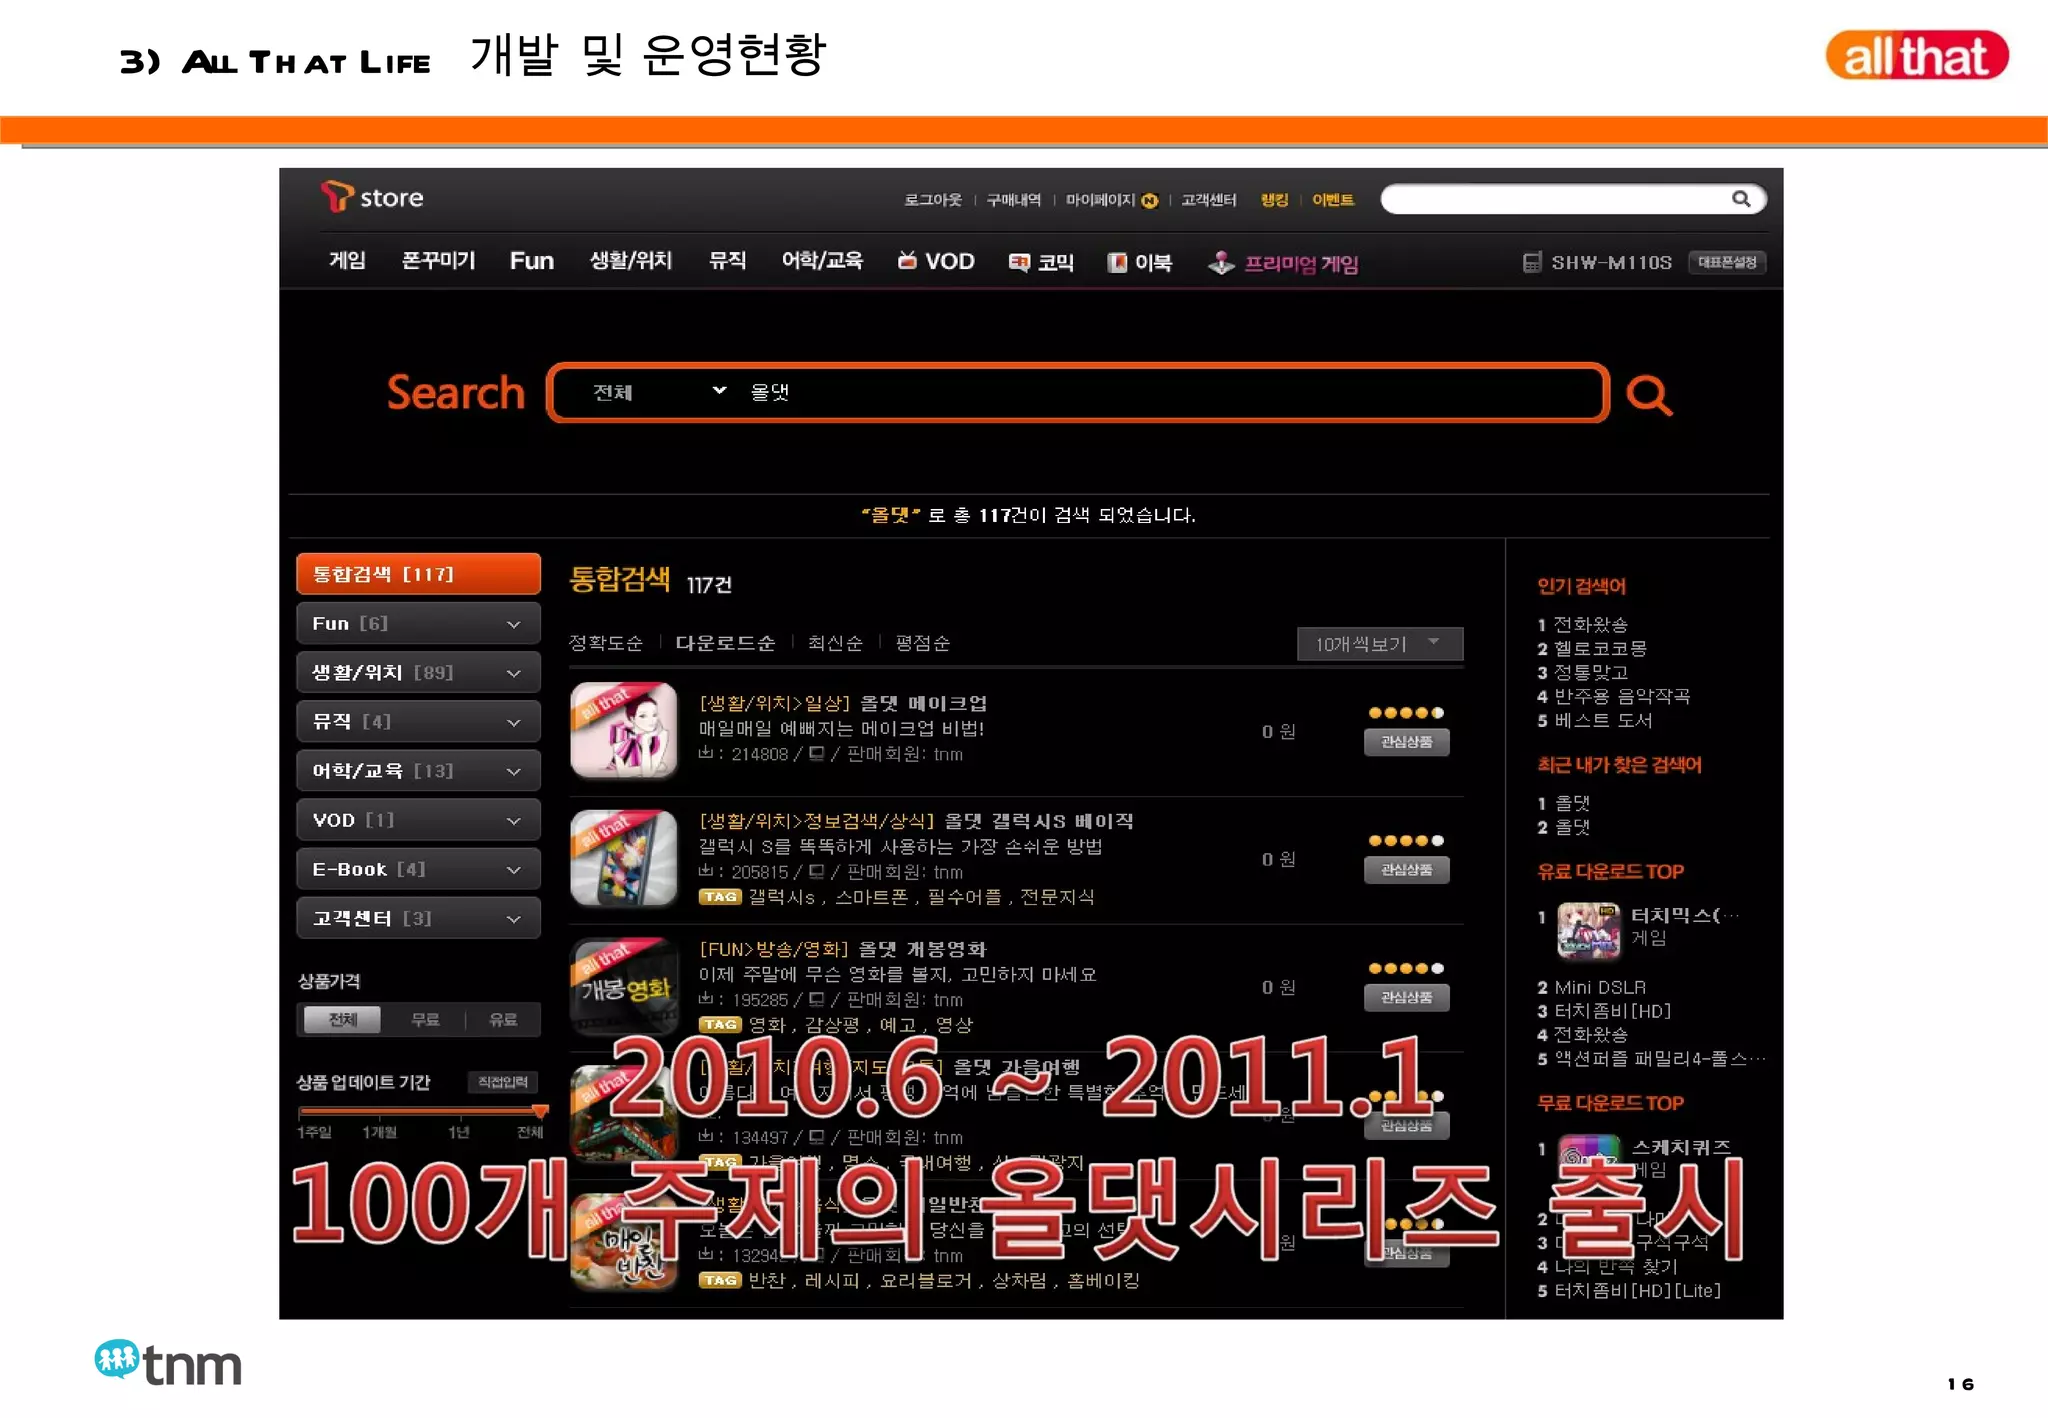Screen dimensions: 2048x1418
Task: Open the 게임 menu
Action: pyautogui.click(x=347, y=260)
